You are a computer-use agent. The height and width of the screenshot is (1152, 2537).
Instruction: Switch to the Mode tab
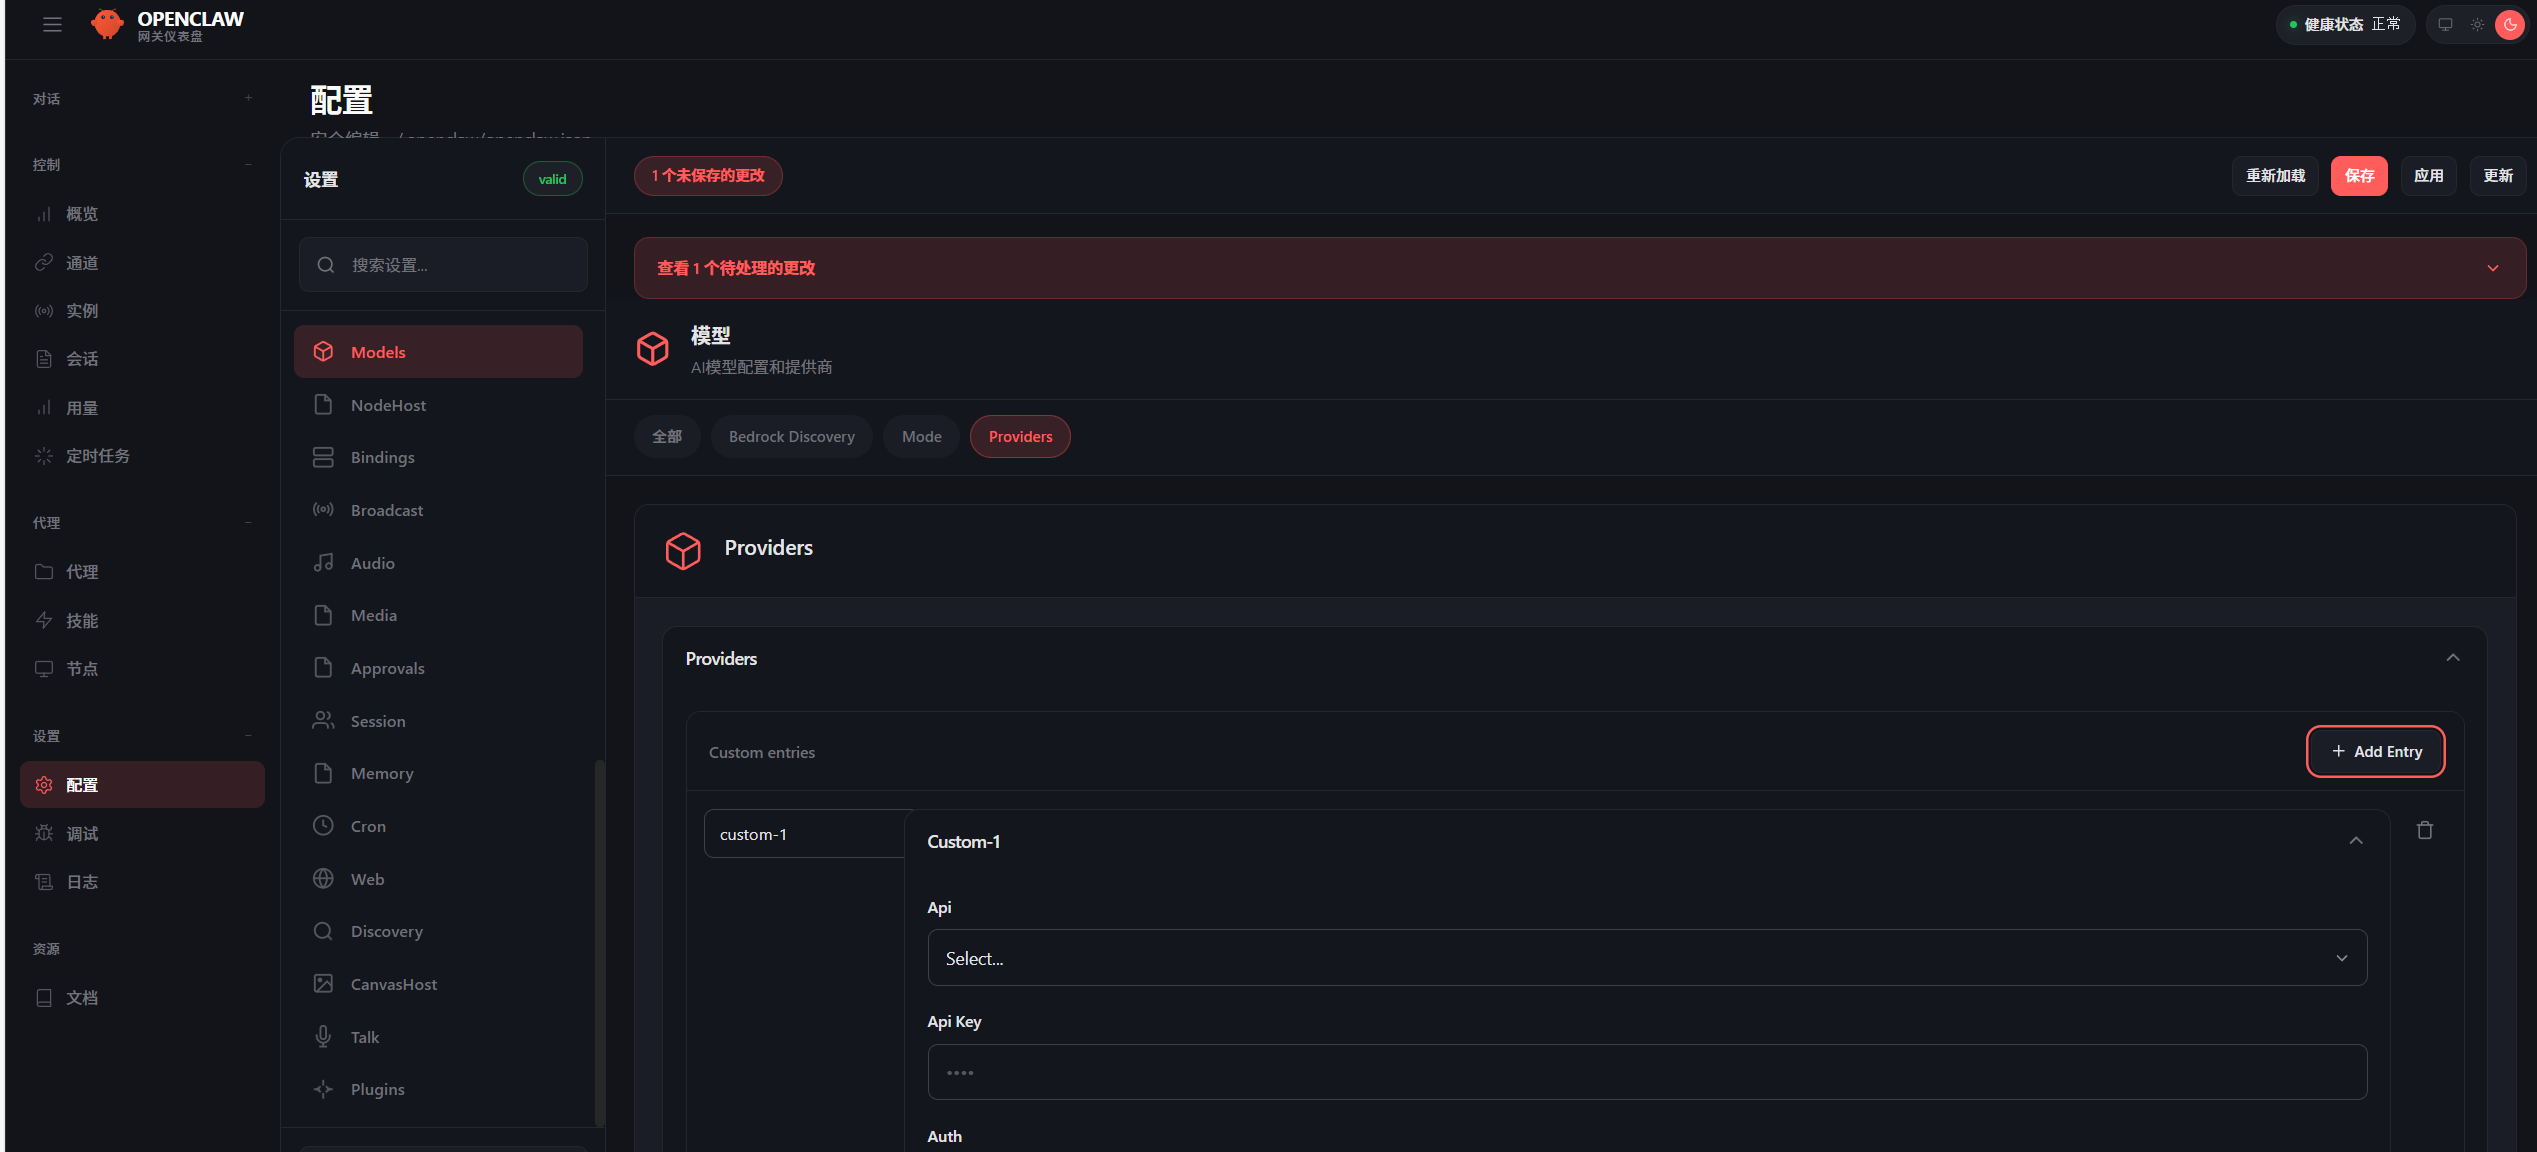(x=921, y=437)
